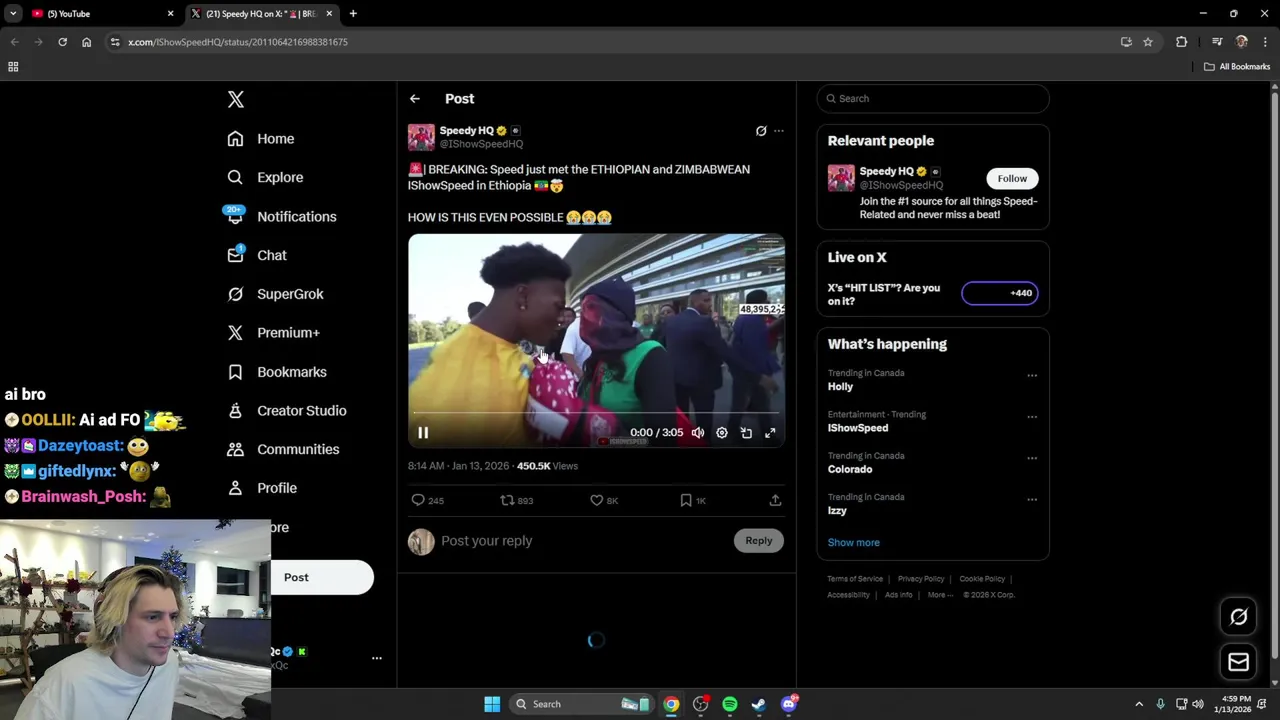Seek on the video progress bar

tap(596, 412)
